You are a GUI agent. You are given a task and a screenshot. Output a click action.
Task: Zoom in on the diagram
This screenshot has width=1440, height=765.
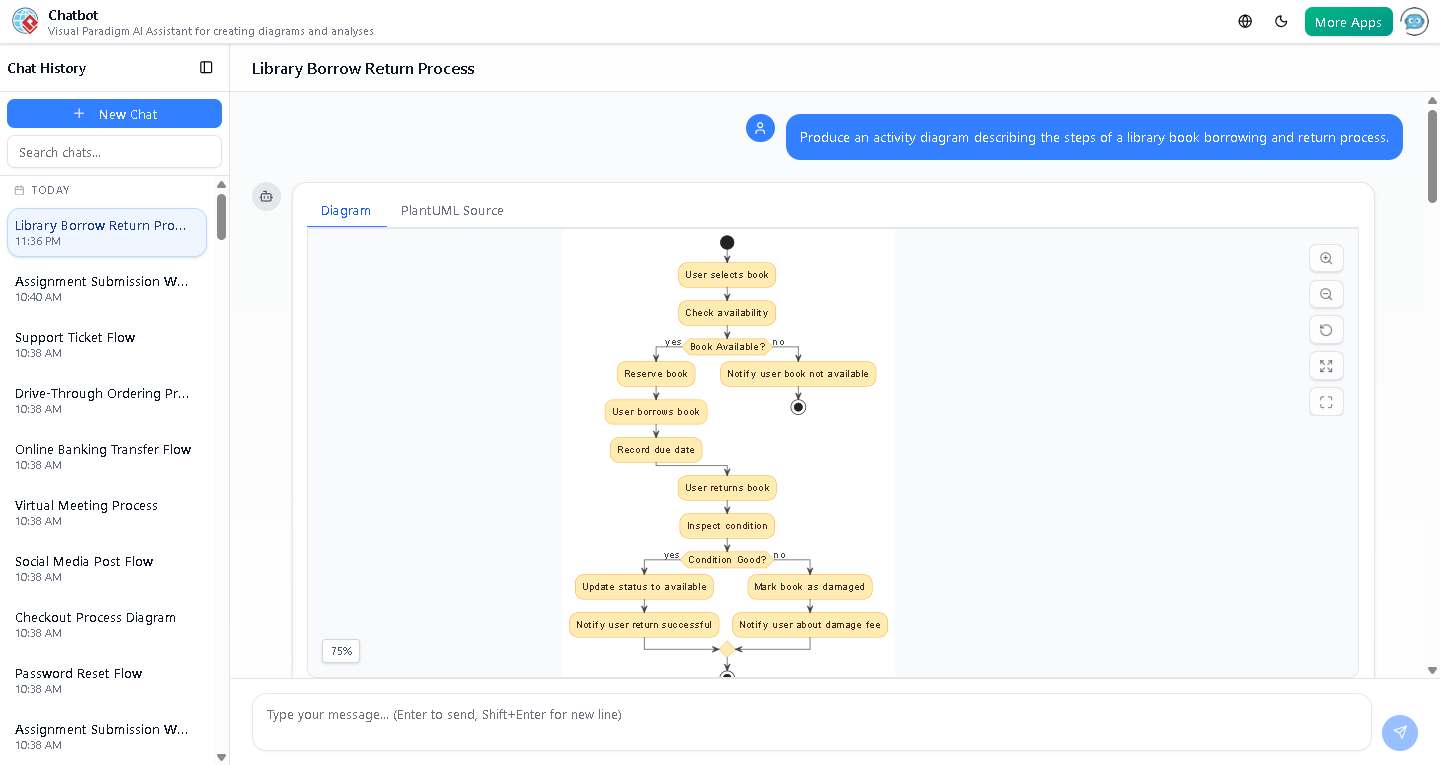coord(1326,258)
